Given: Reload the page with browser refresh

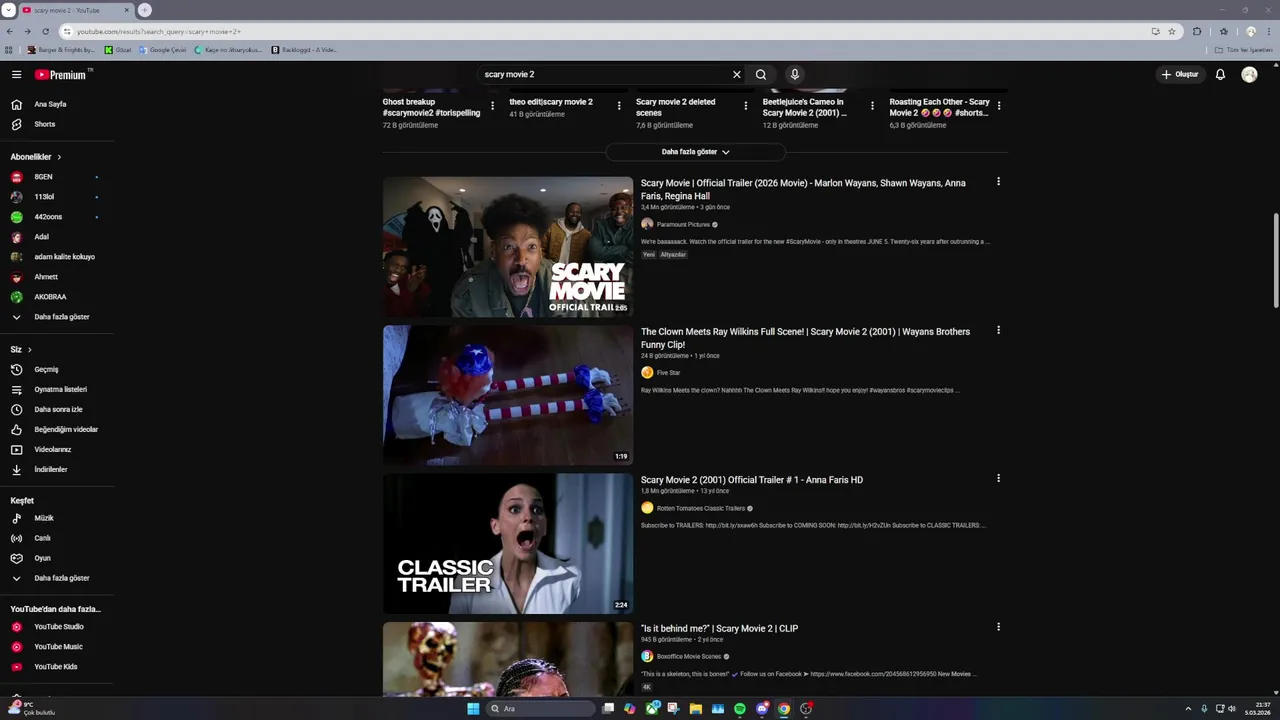Looking at the screenshot, I should (x=45, y=31).
